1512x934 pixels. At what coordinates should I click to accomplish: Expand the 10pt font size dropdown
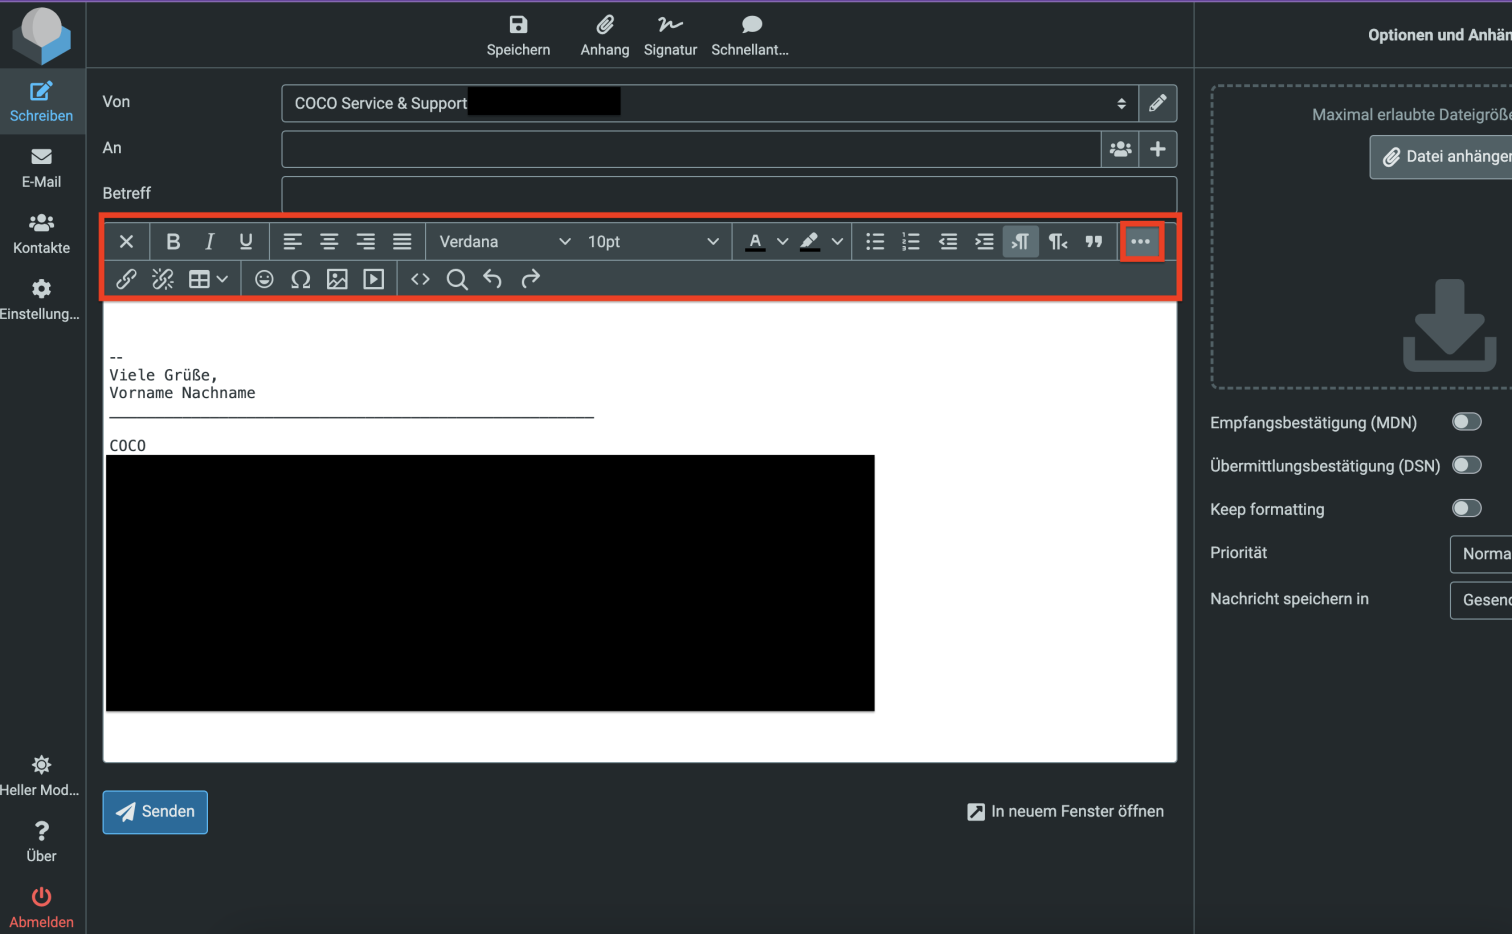(652, 241)
